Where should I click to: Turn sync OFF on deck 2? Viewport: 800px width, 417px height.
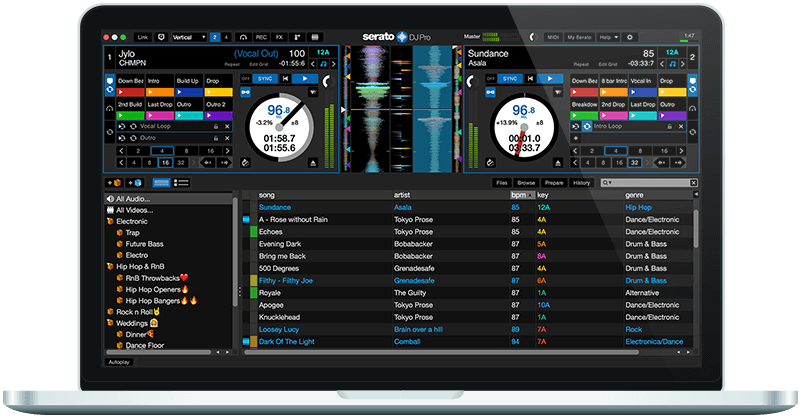[x=491, y=79]
